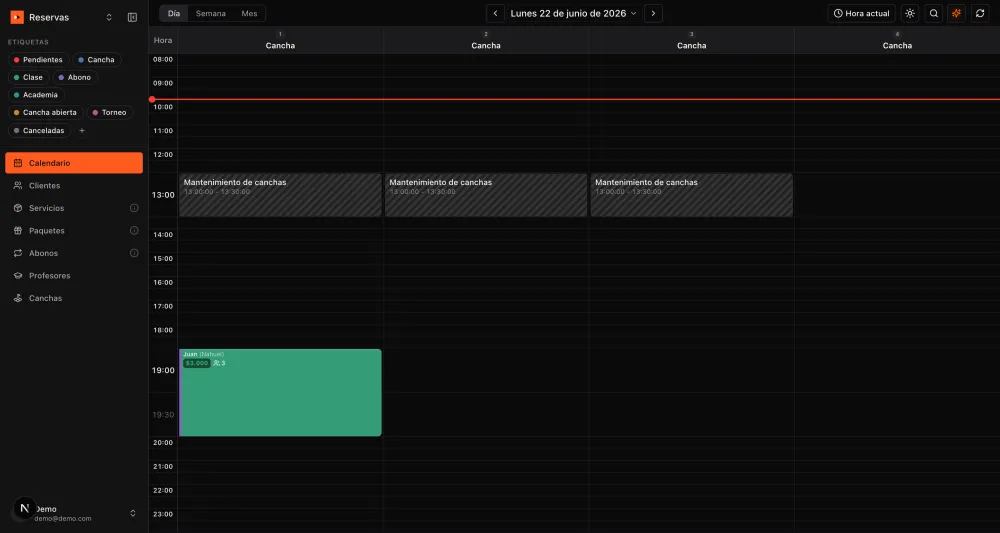
Task: Click info icon beside Abonos
Action: (x=134, y=253)
